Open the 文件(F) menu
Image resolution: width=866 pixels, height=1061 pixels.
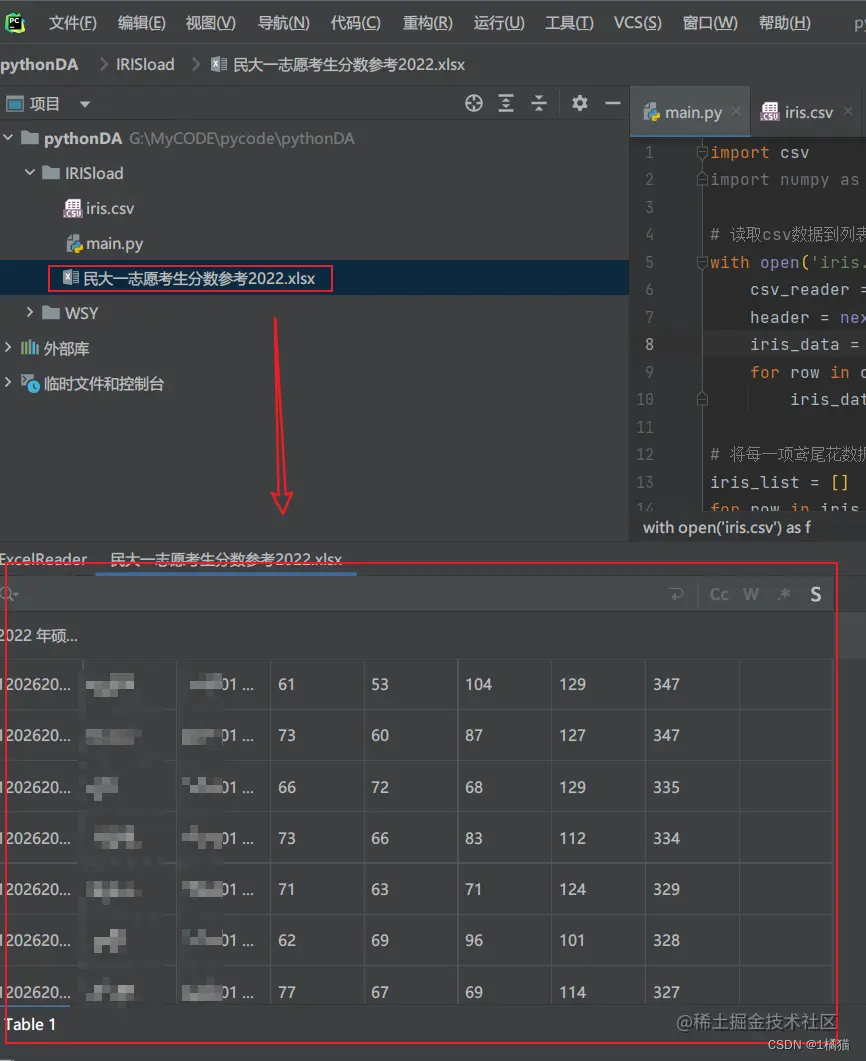coord(73,24)
